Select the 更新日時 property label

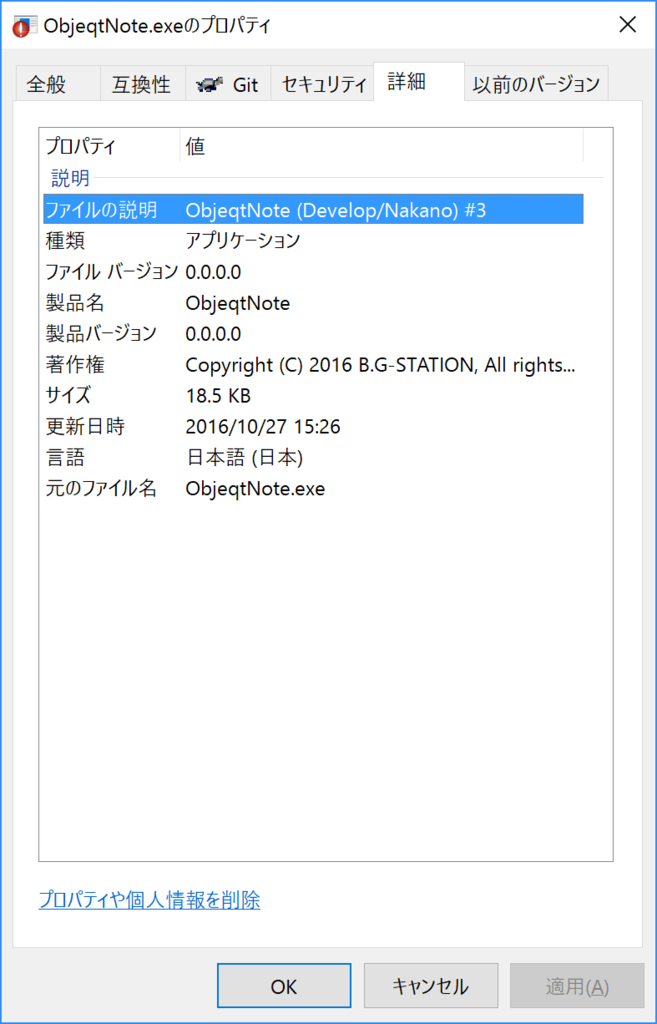[85, 427]
